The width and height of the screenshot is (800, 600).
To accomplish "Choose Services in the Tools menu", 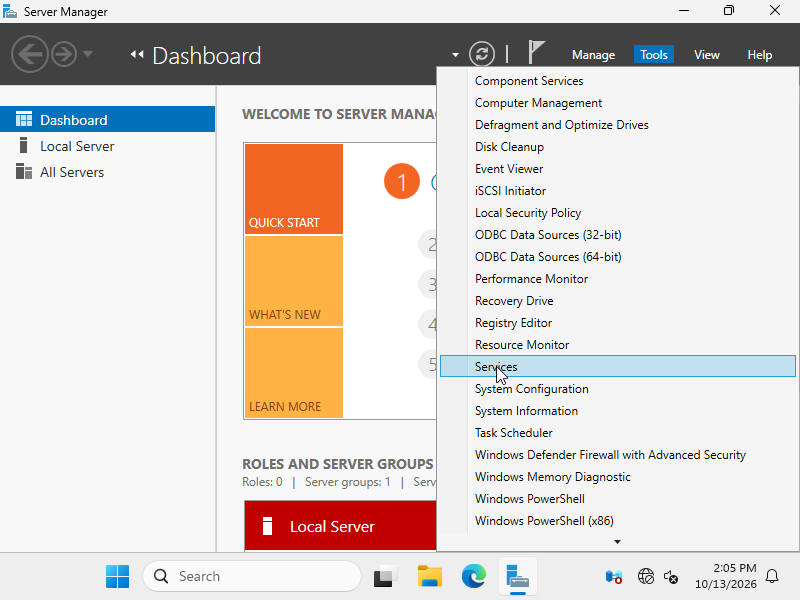I will coord(617,366).
